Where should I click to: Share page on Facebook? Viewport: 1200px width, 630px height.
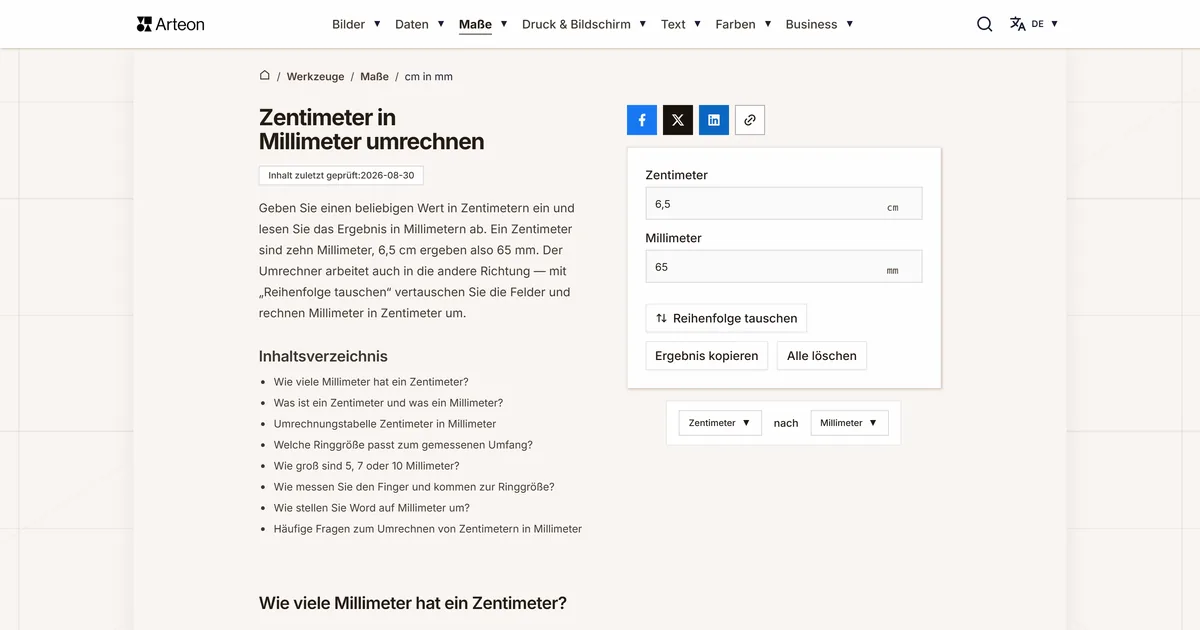click(x=642, y=120)
